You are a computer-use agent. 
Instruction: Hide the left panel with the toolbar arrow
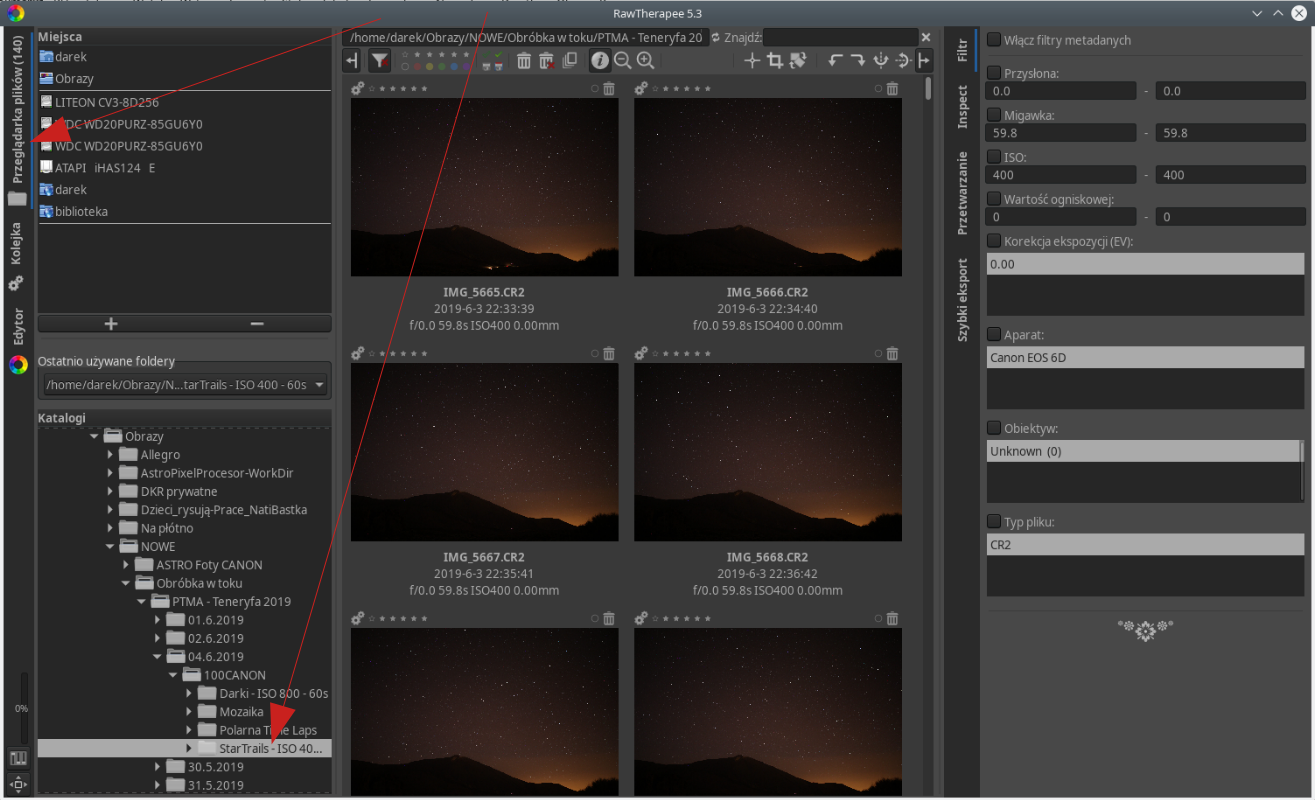(351, 61)
